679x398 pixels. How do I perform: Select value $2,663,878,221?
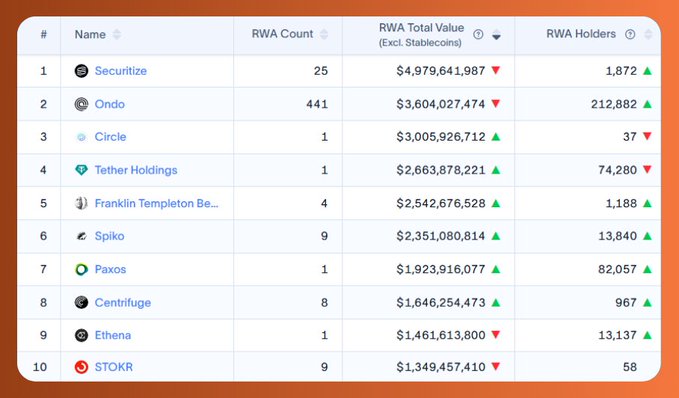tap(441, 170)
